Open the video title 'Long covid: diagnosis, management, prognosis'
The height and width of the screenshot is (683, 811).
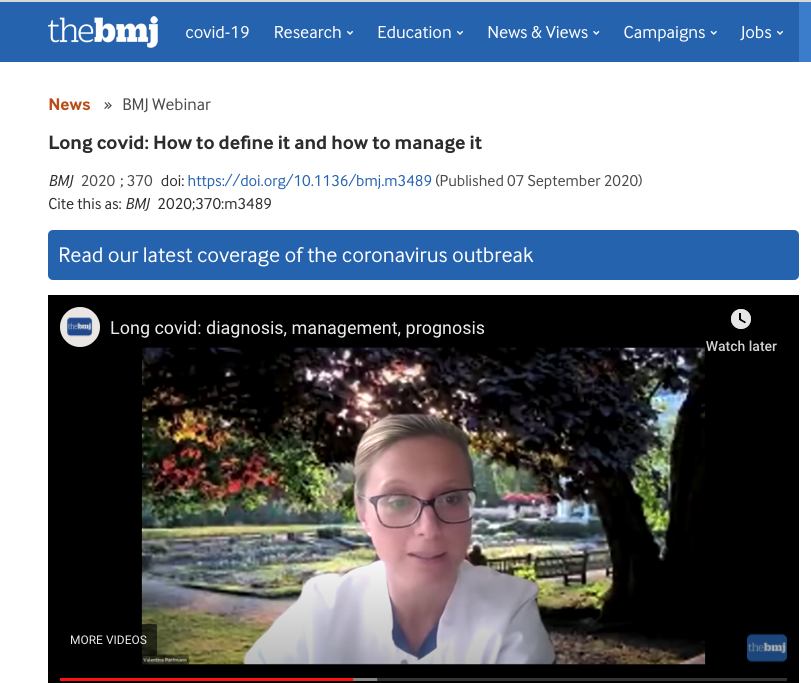point(297,328)
